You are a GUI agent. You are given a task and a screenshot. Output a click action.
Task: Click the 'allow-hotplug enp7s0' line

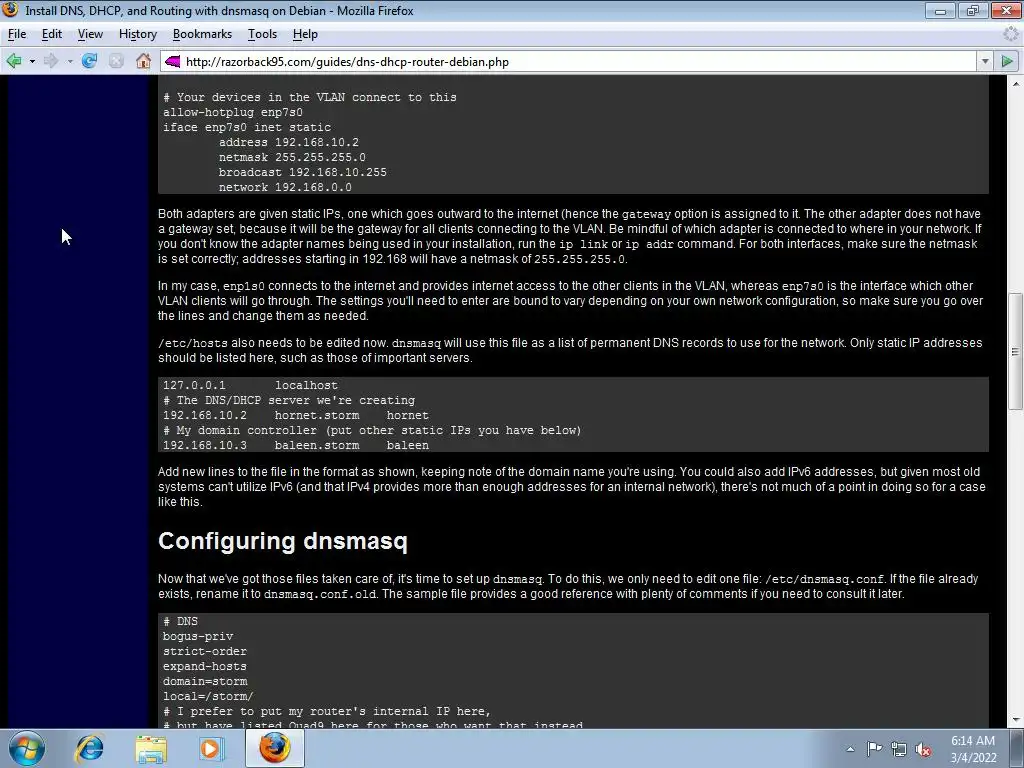[x=232, y=112]
